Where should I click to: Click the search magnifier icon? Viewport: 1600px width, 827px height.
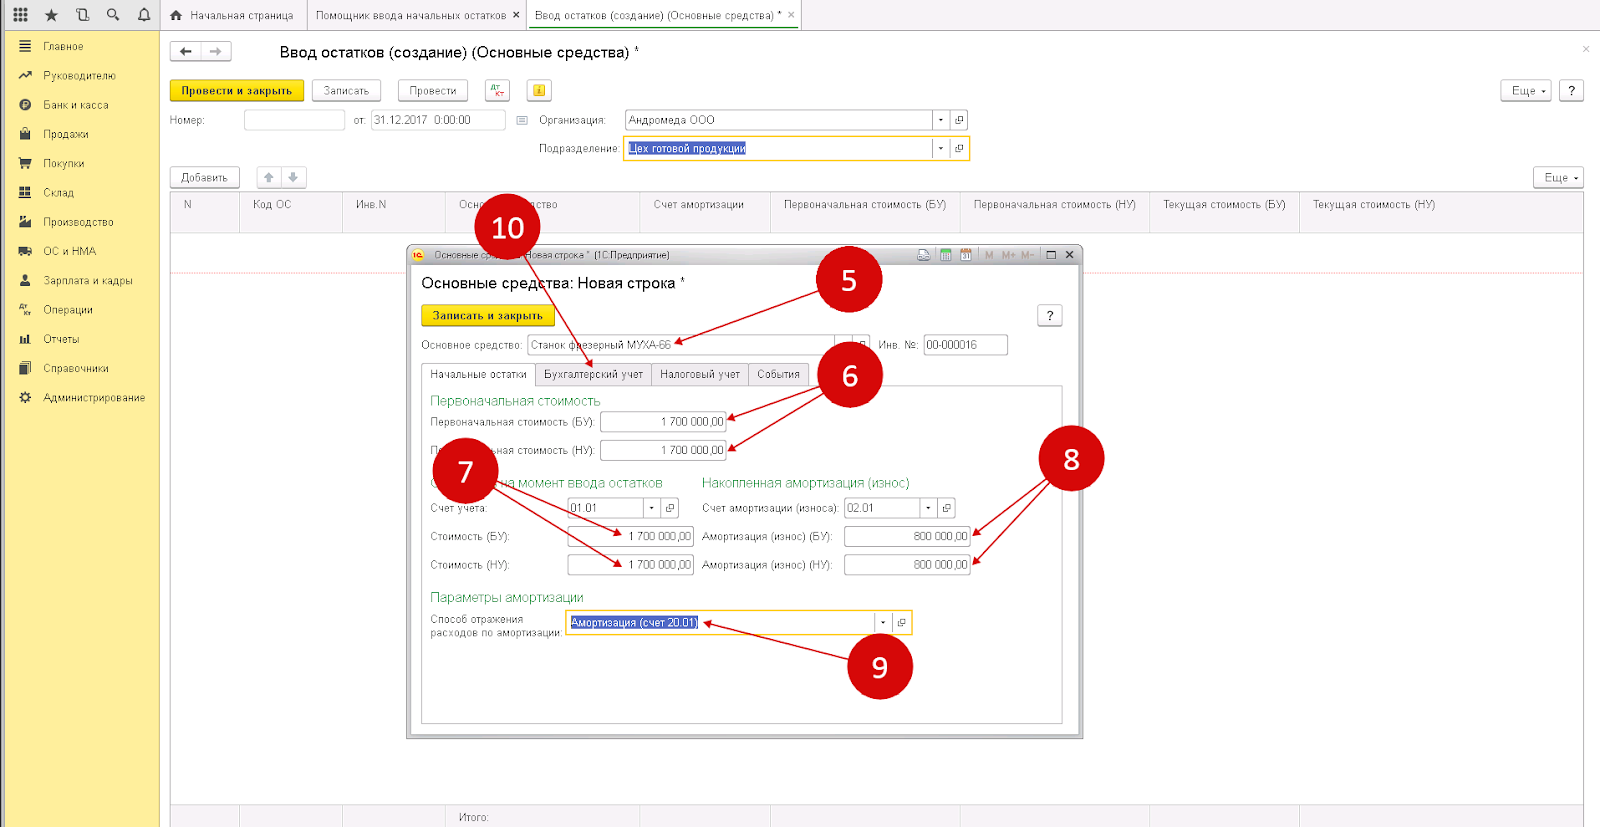point(113,15)
